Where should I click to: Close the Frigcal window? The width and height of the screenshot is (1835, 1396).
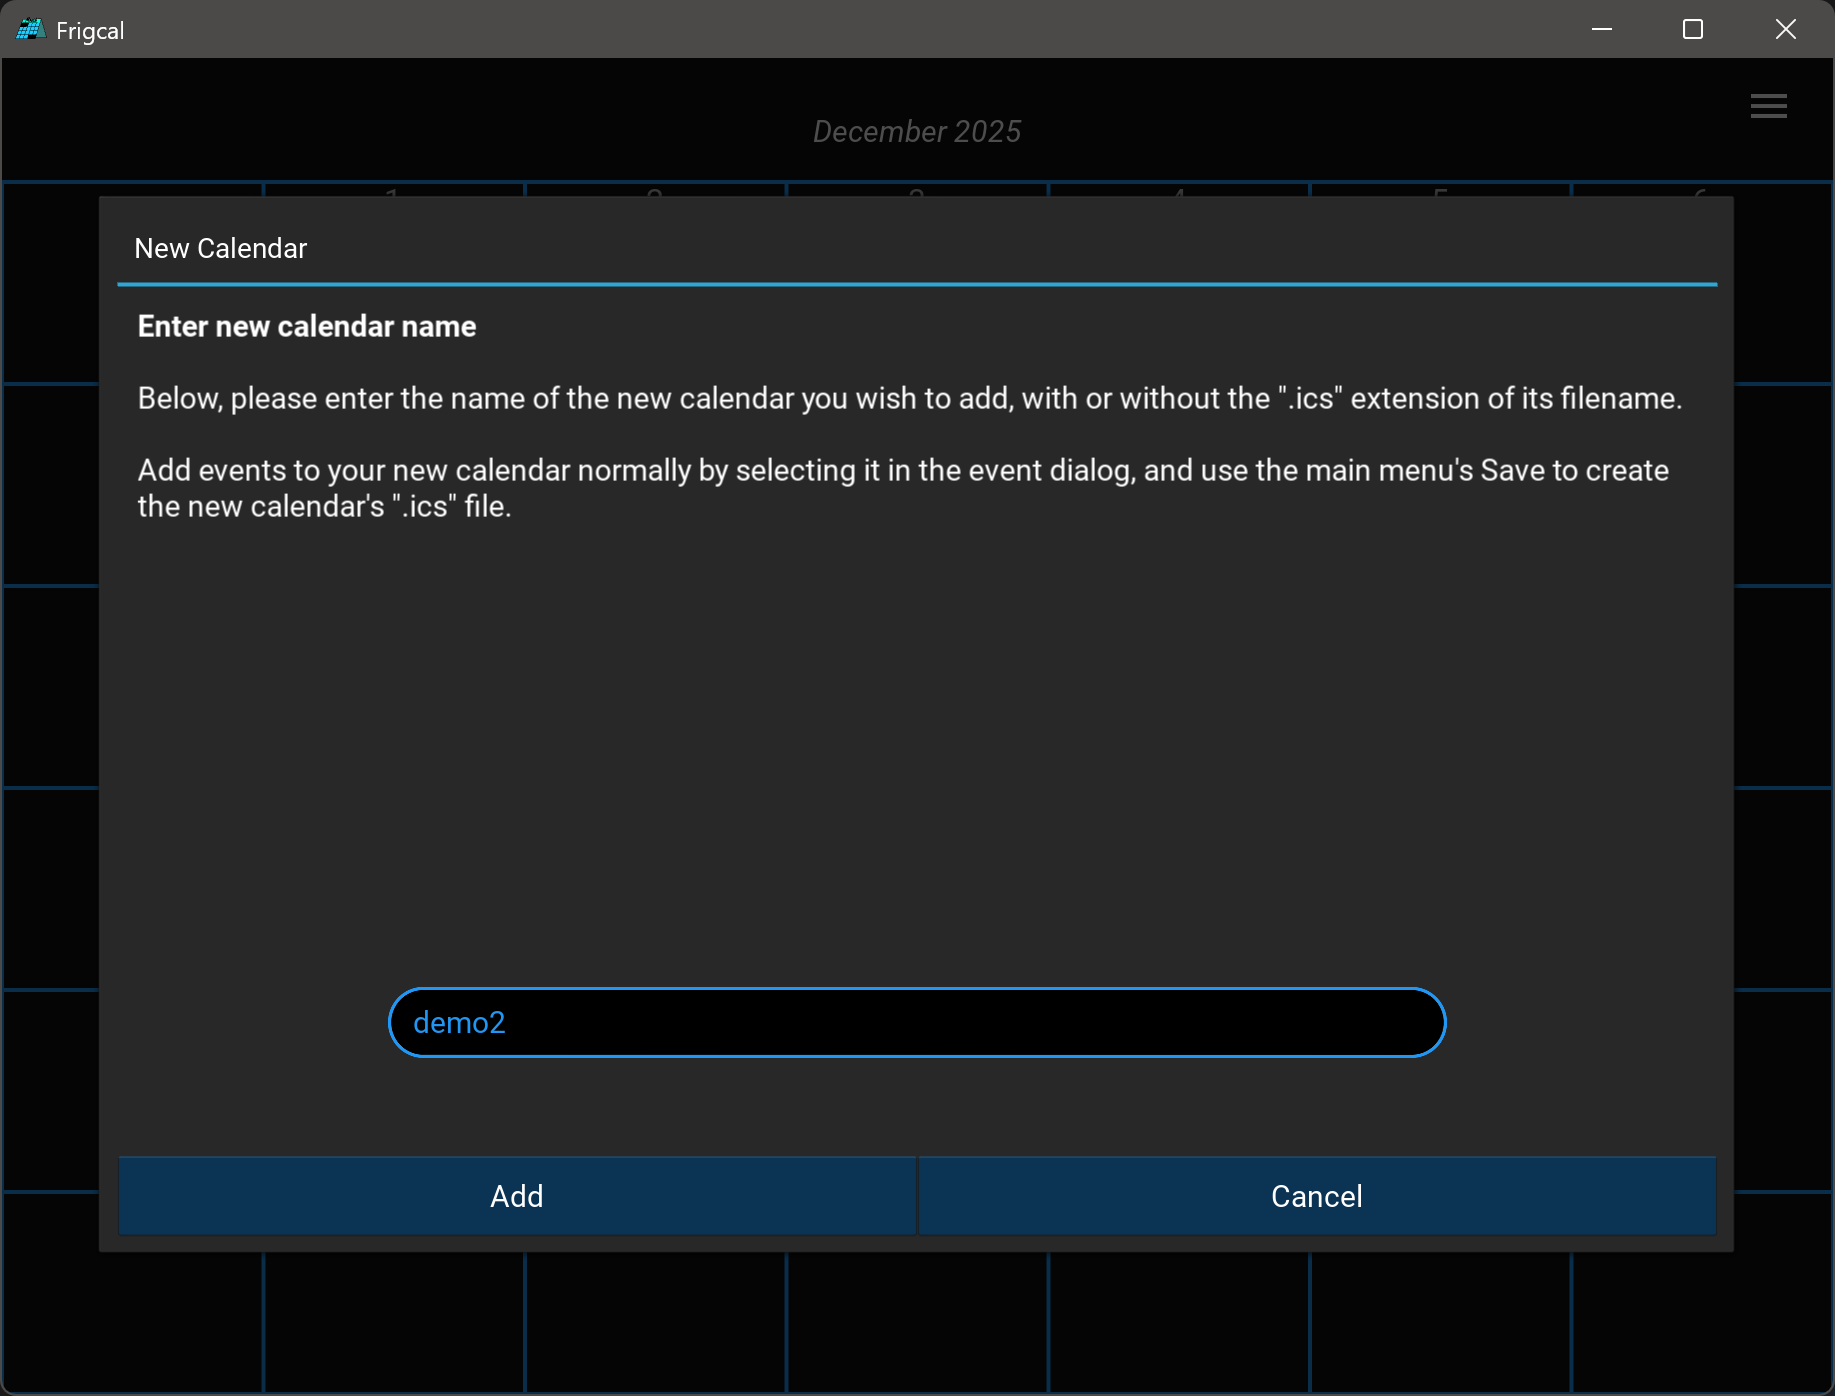click(1785, 30)
